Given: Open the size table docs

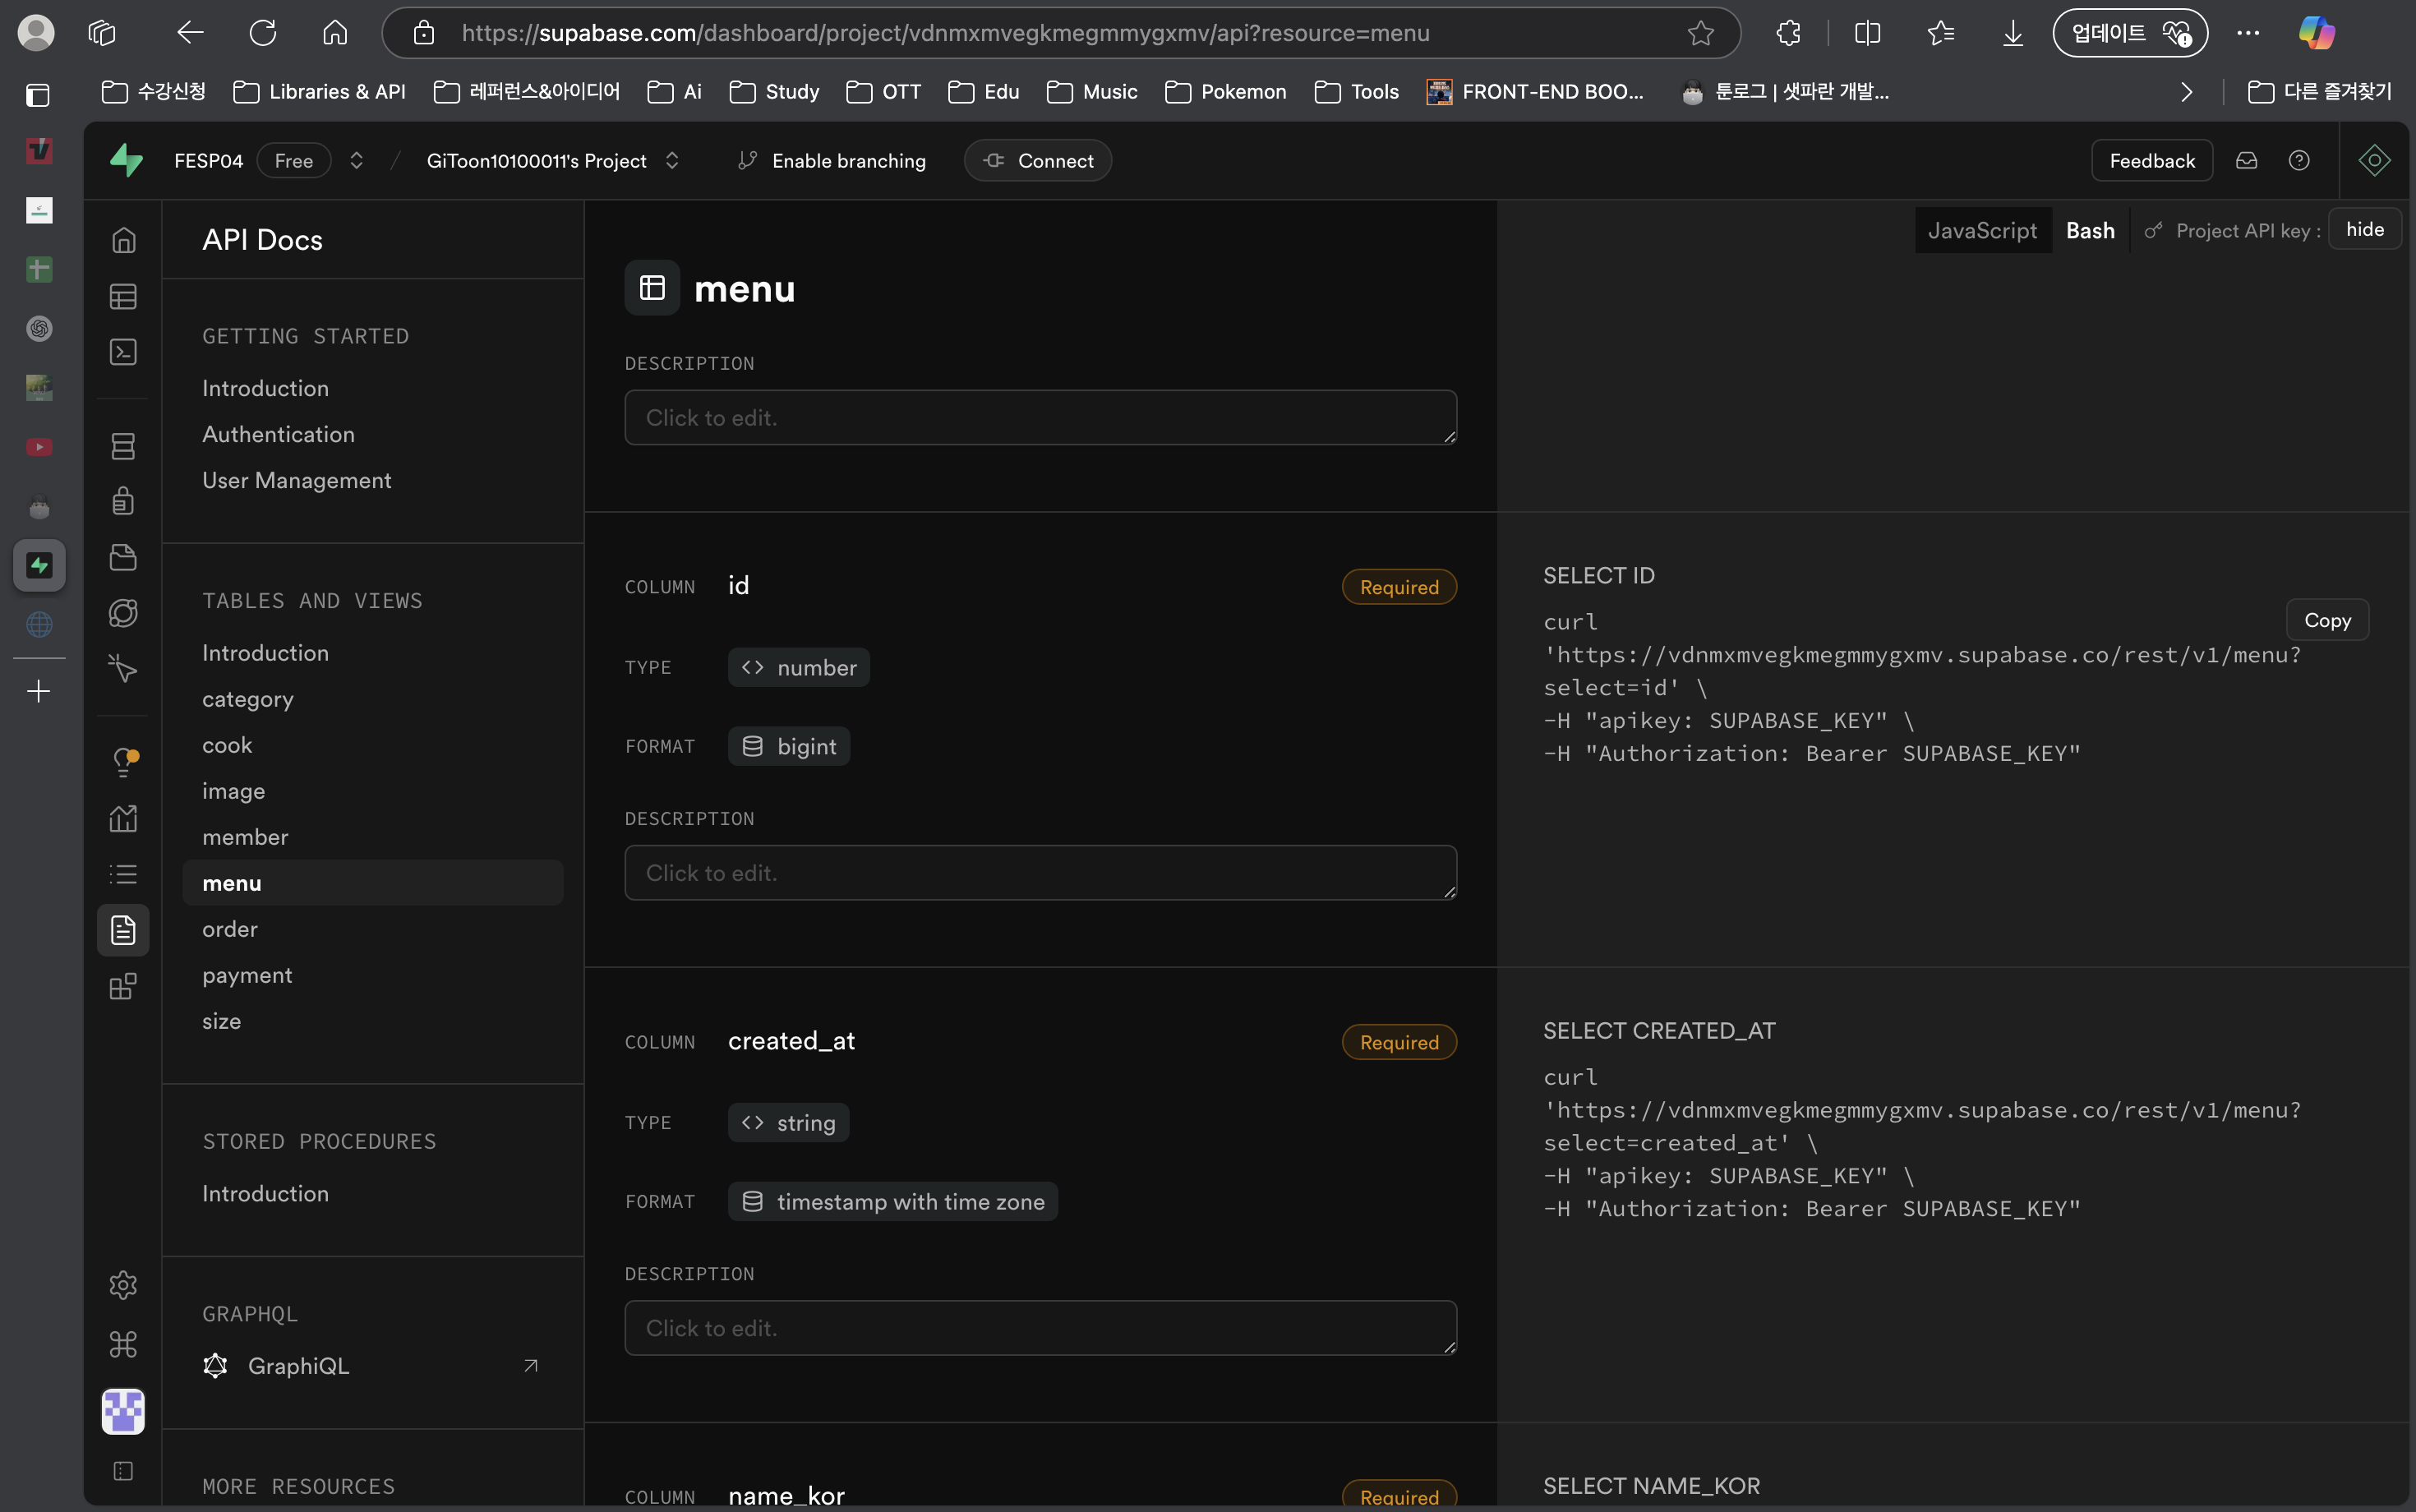Looking at the screenshot, I should (221, 1021).
